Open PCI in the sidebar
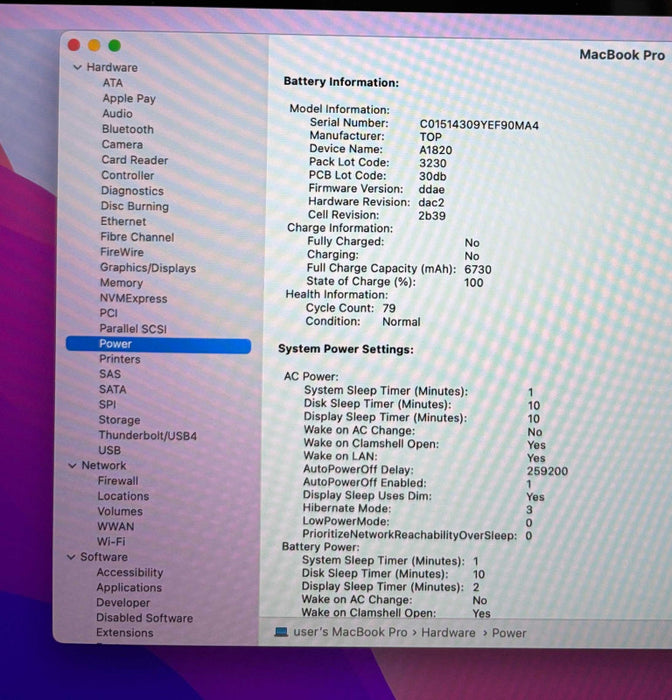 pyautogui.click(x=109, y=313)
